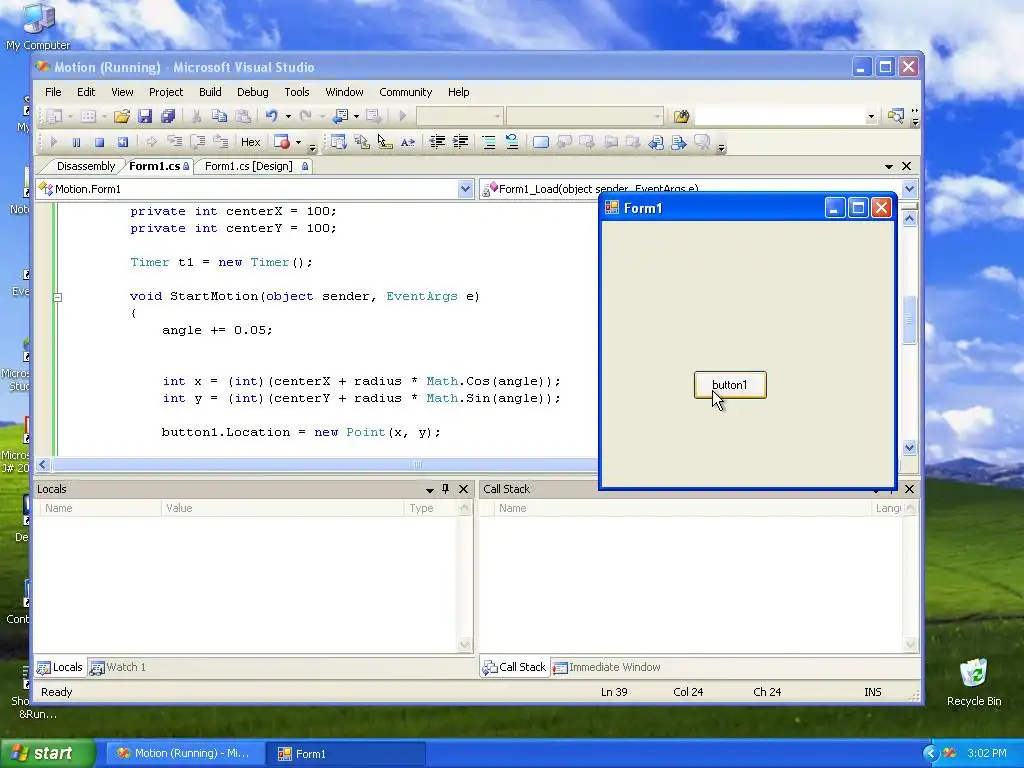Open the Project menu
Viewport: 1024px width, 768px height.
point(166,92)
